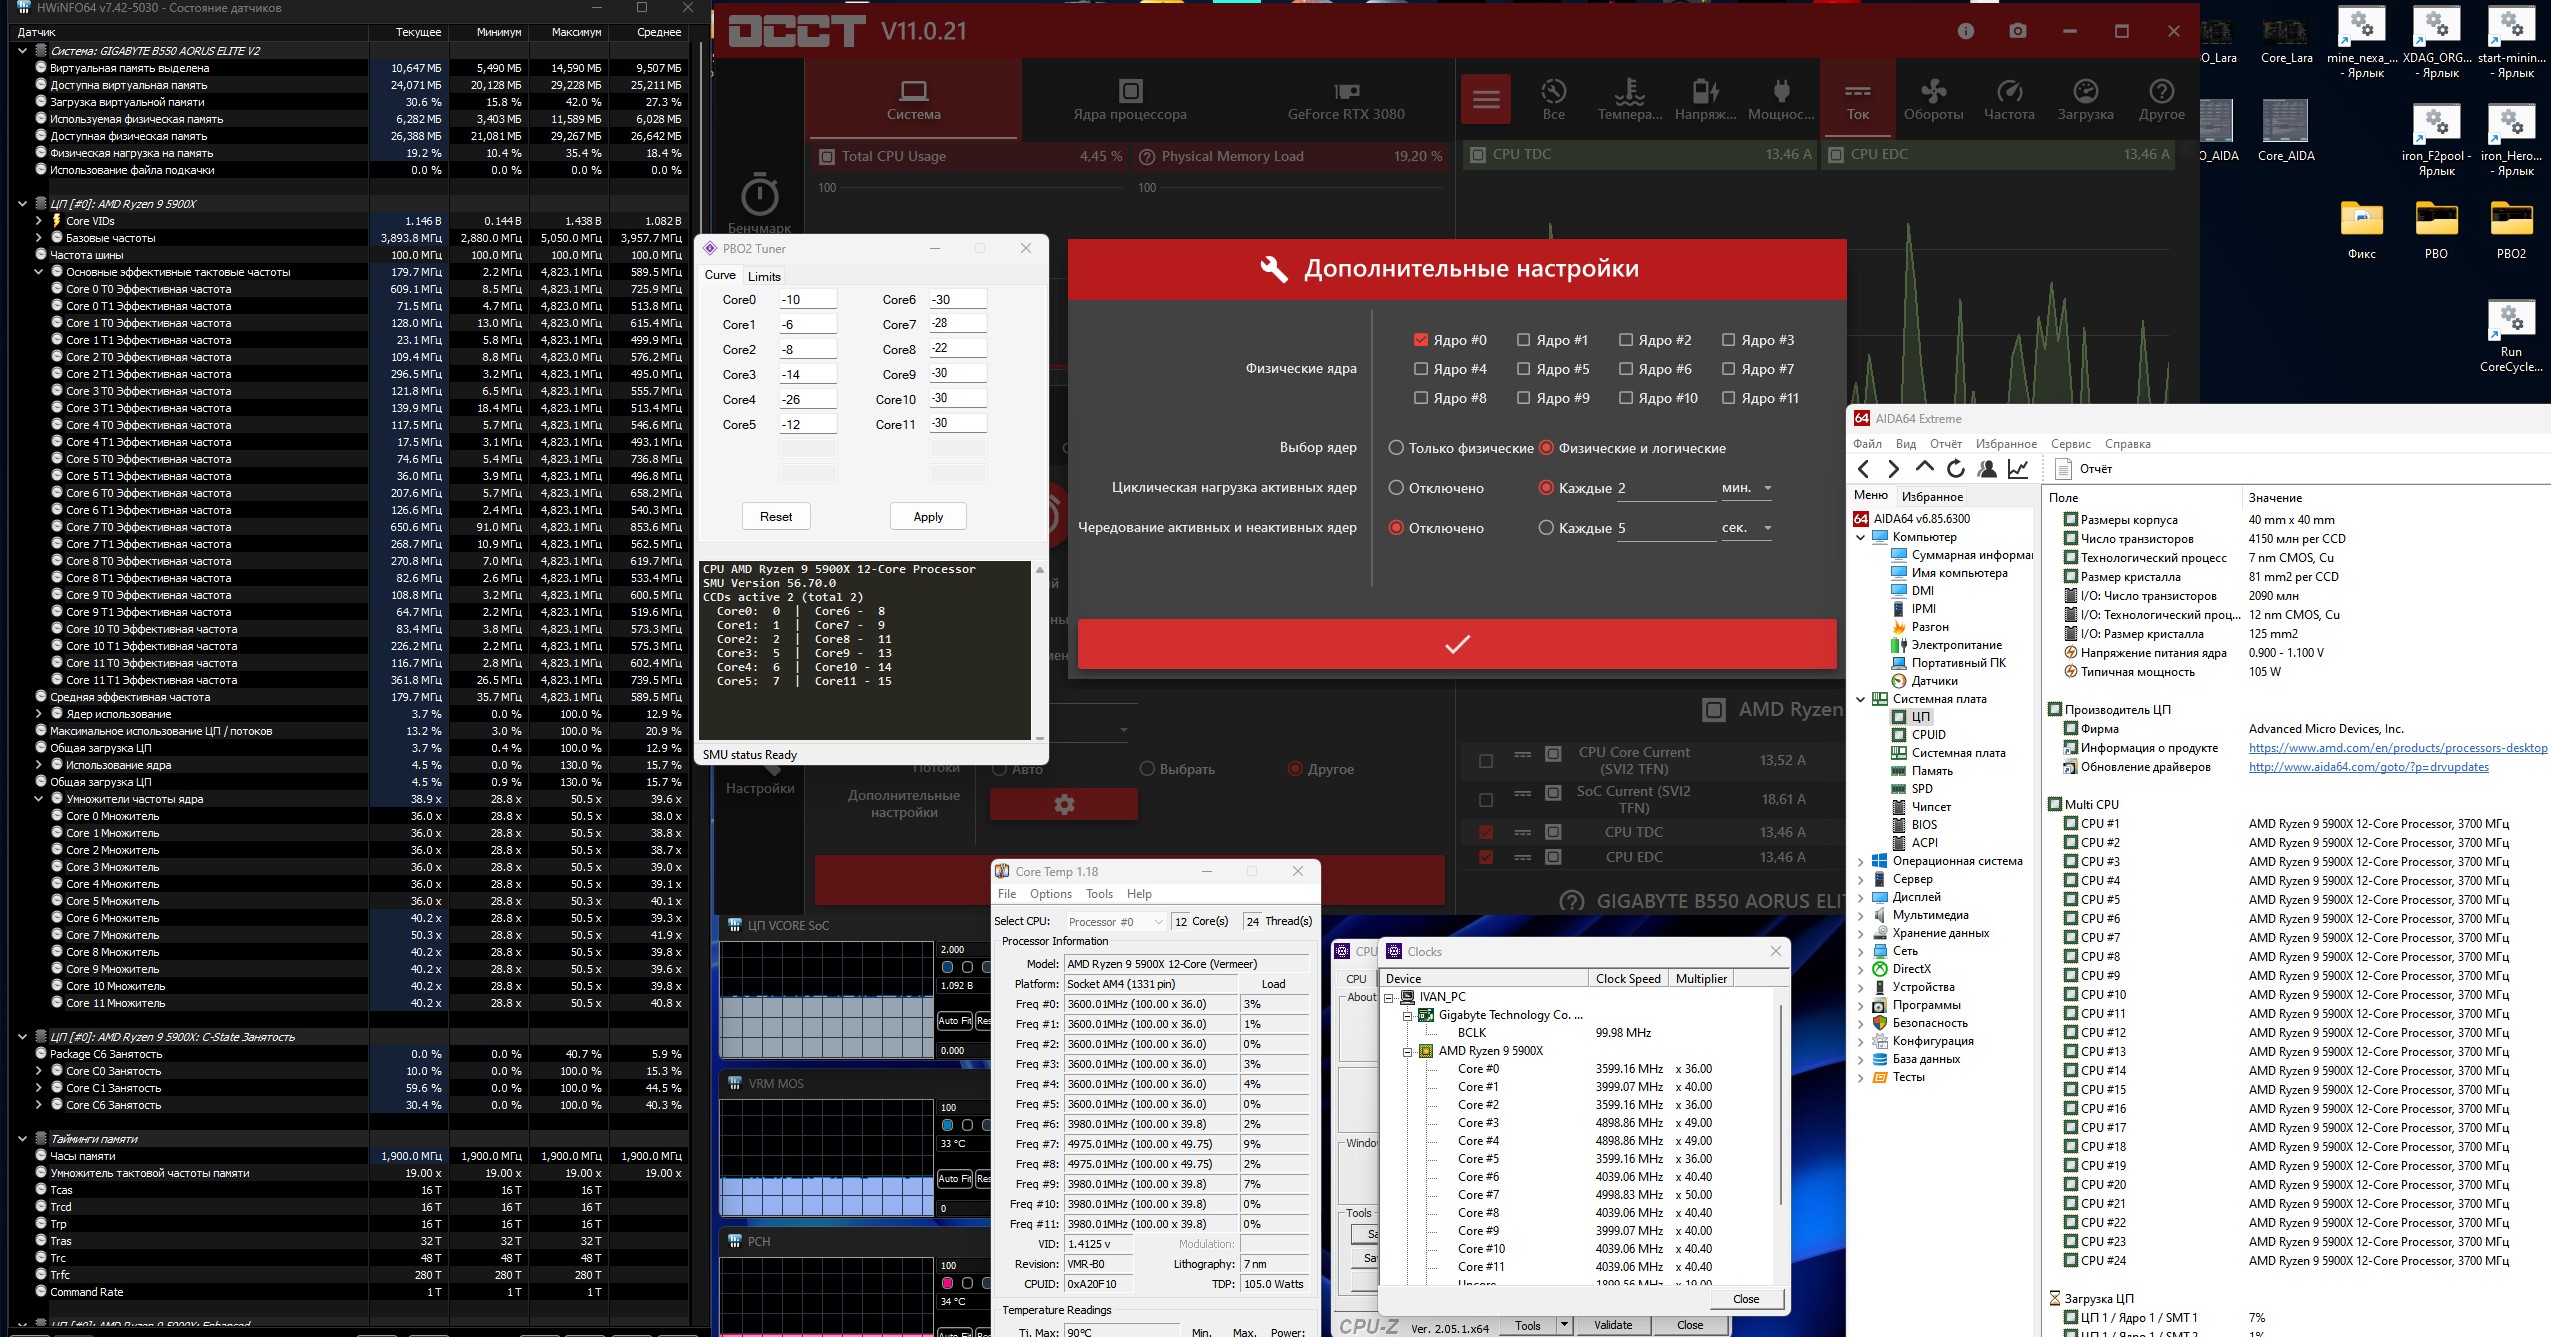Expand the Операционная система tree node
This screenshot has width=2551, height=1337.
(1861, 861)
